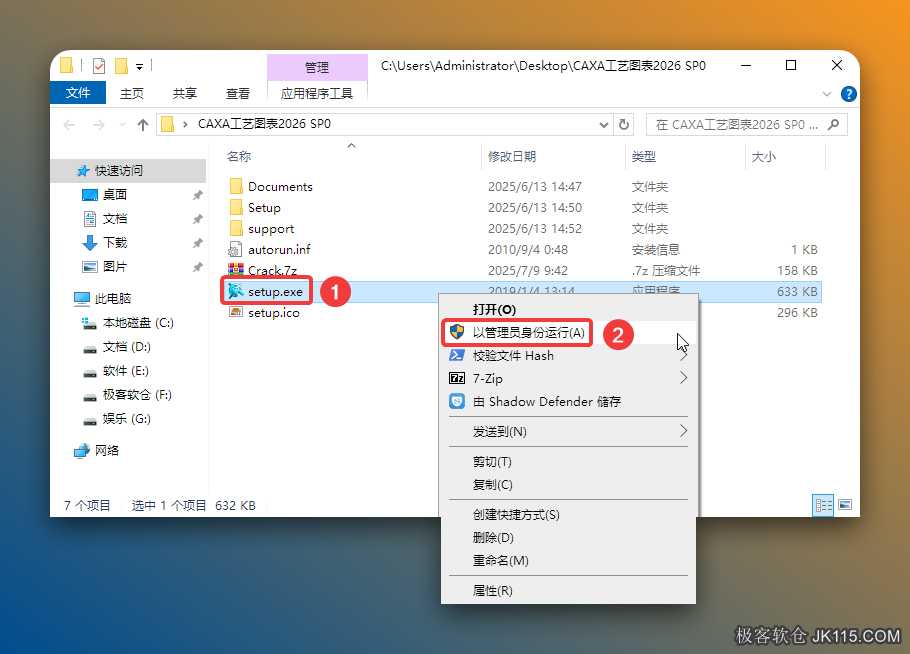The height and width of the screenshot is (654, 910).
Task: Open the recent locations dropdown arrow
Action: [122, 125]
